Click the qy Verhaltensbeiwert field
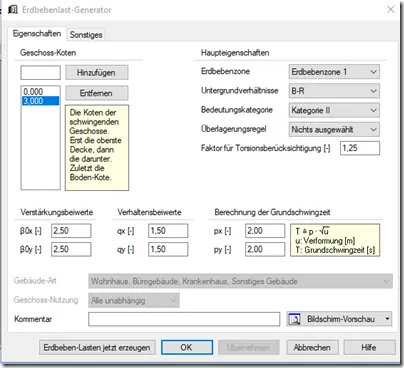The height and width of the screenshot is (368, 404). pos(168,249)
